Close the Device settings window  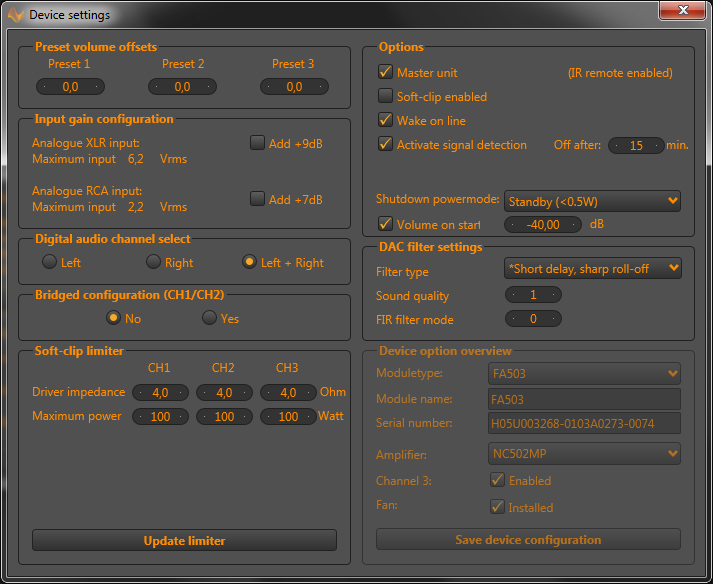(682, 11)
